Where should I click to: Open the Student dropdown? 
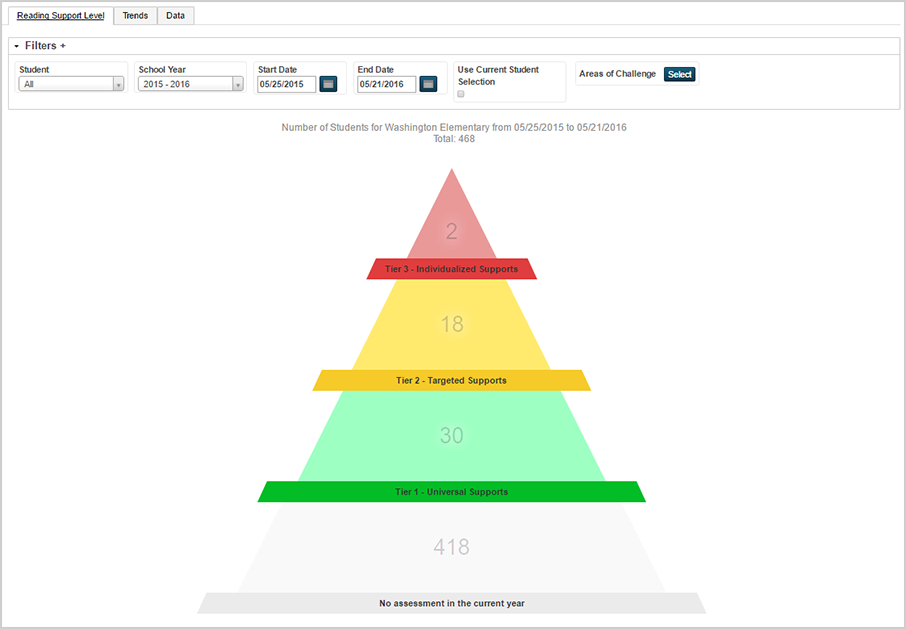pyautogui.click(x=71, y=84)
